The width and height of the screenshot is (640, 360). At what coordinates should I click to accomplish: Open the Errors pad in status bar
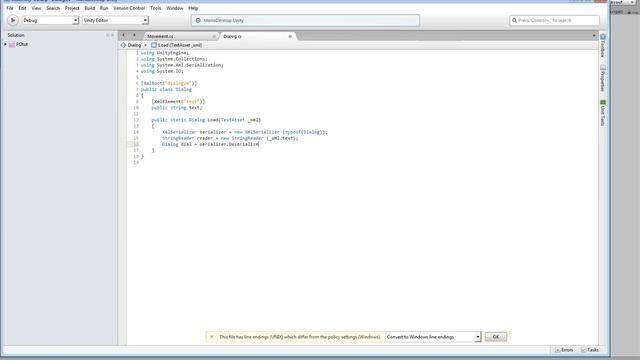tap(564, 350)
